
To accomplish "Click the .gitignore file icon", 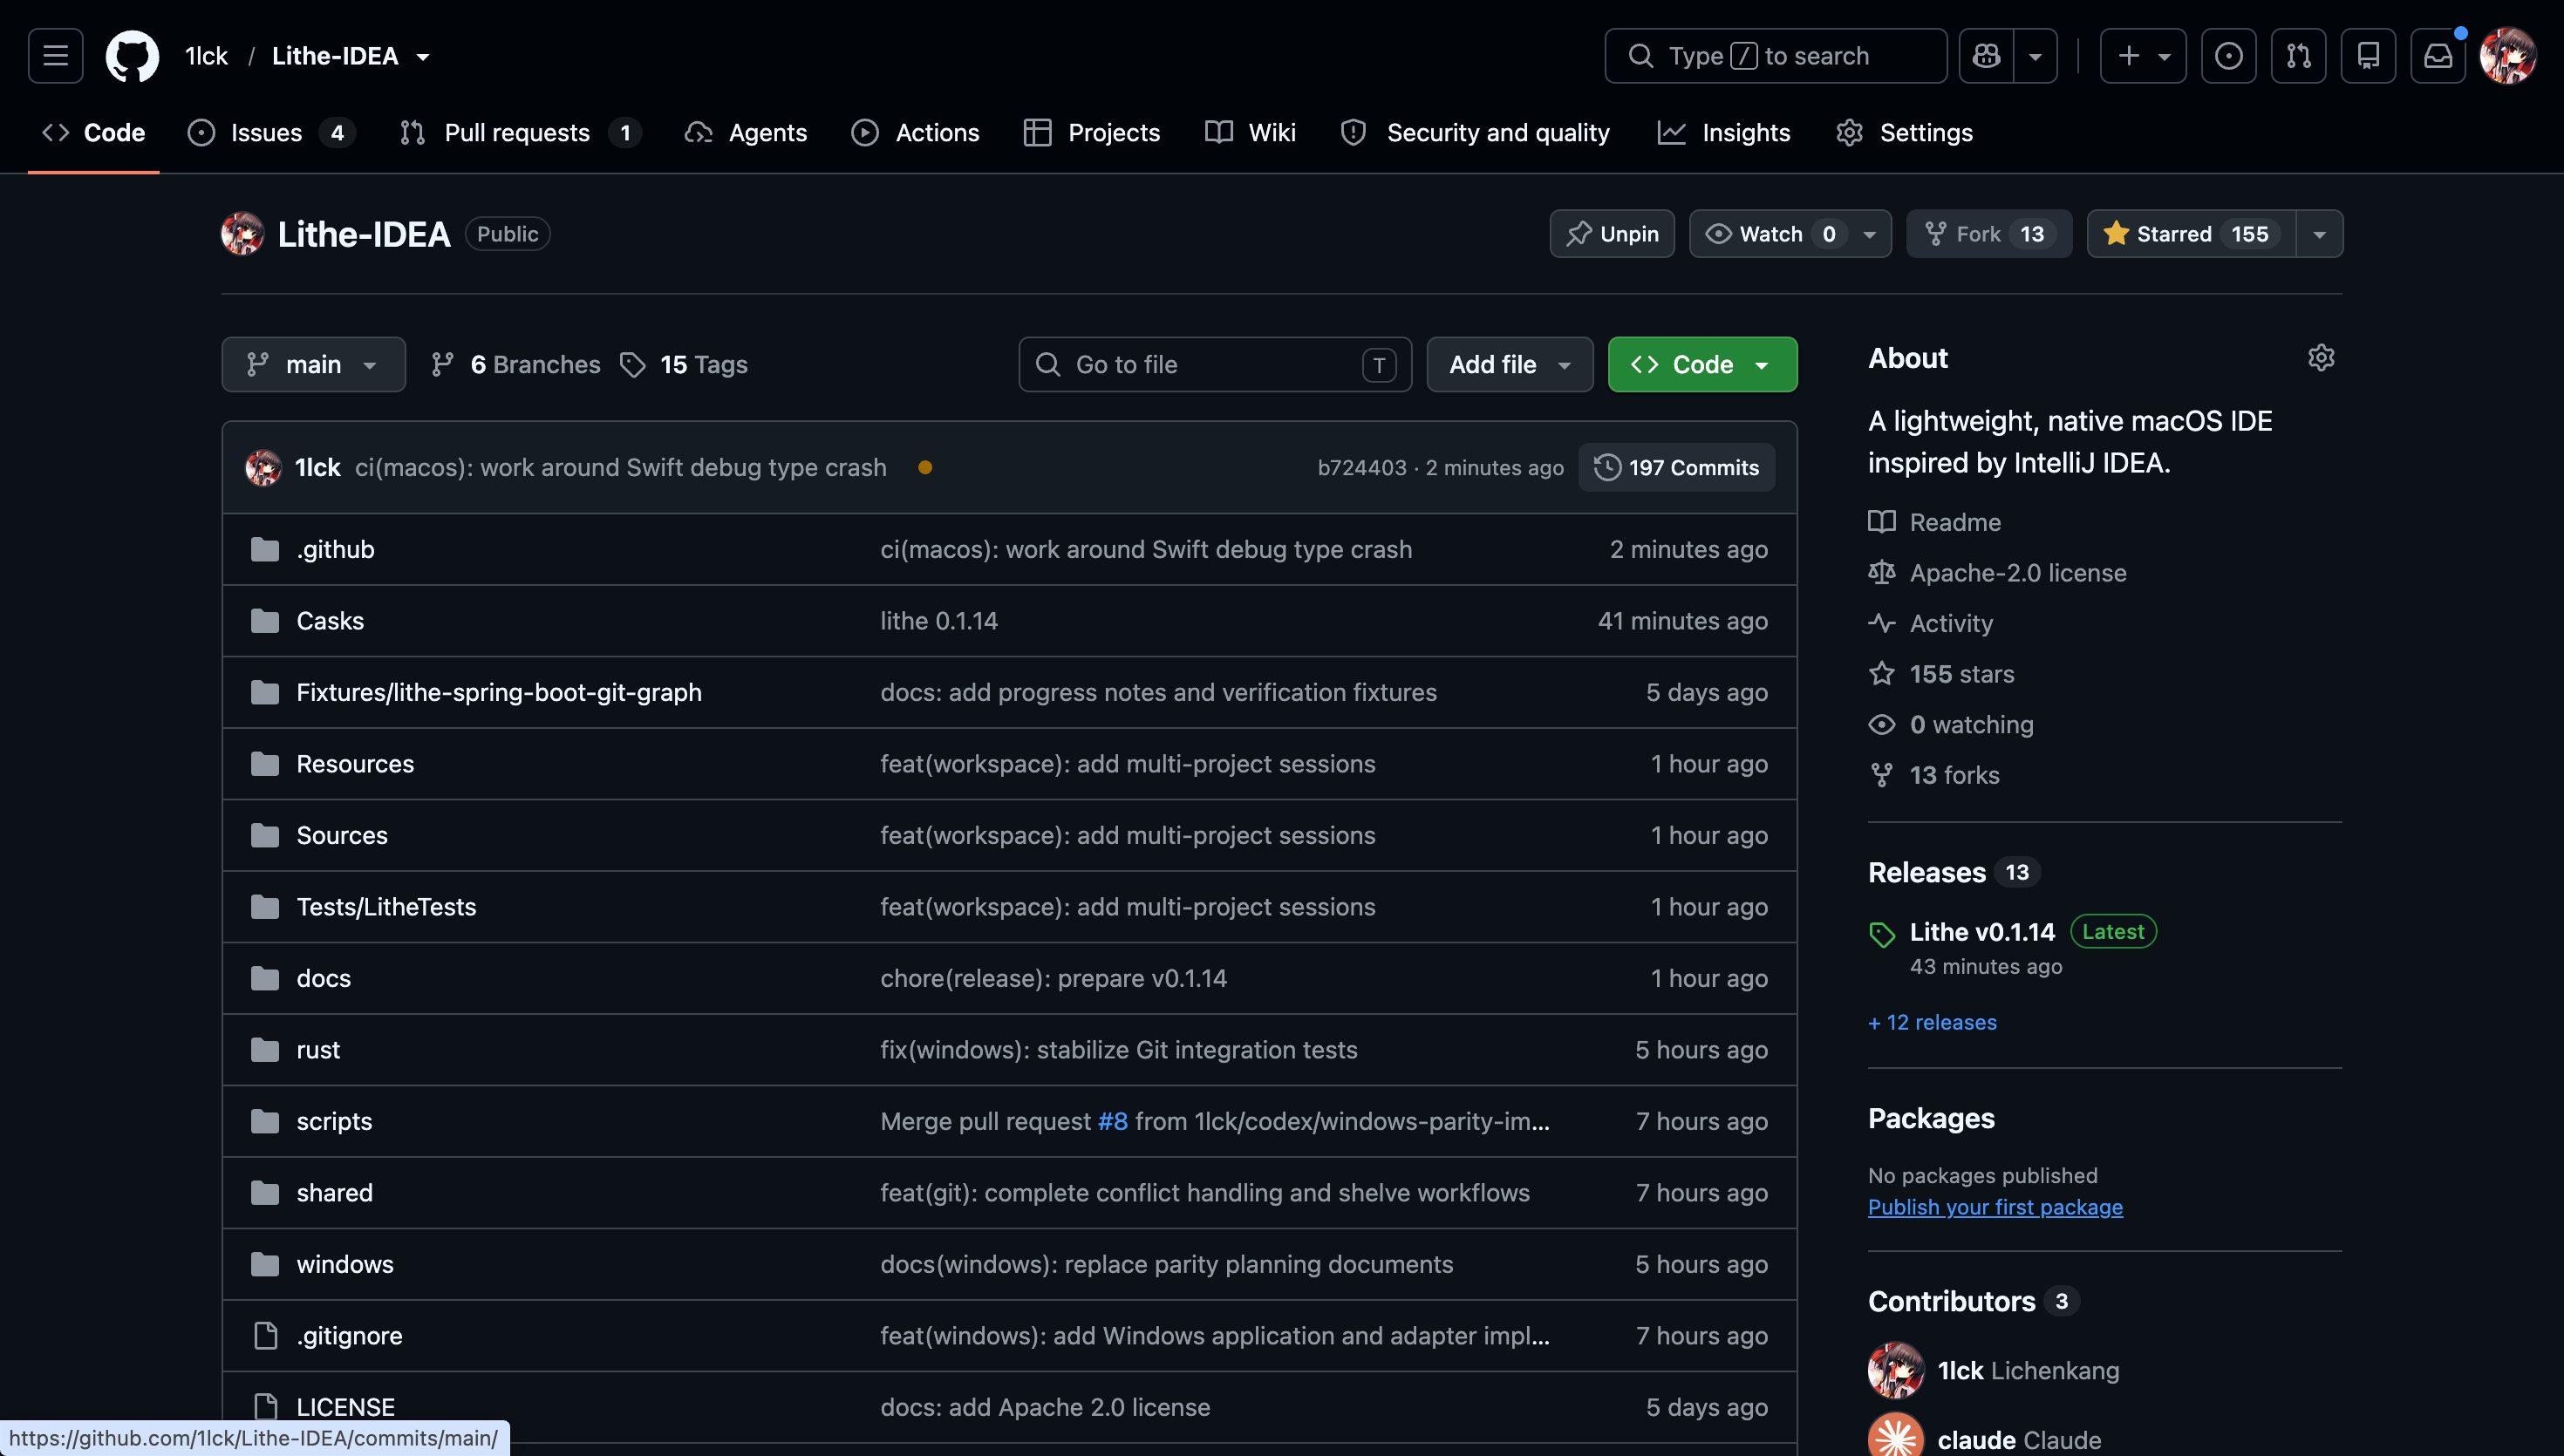I will tap(265, 1336).
